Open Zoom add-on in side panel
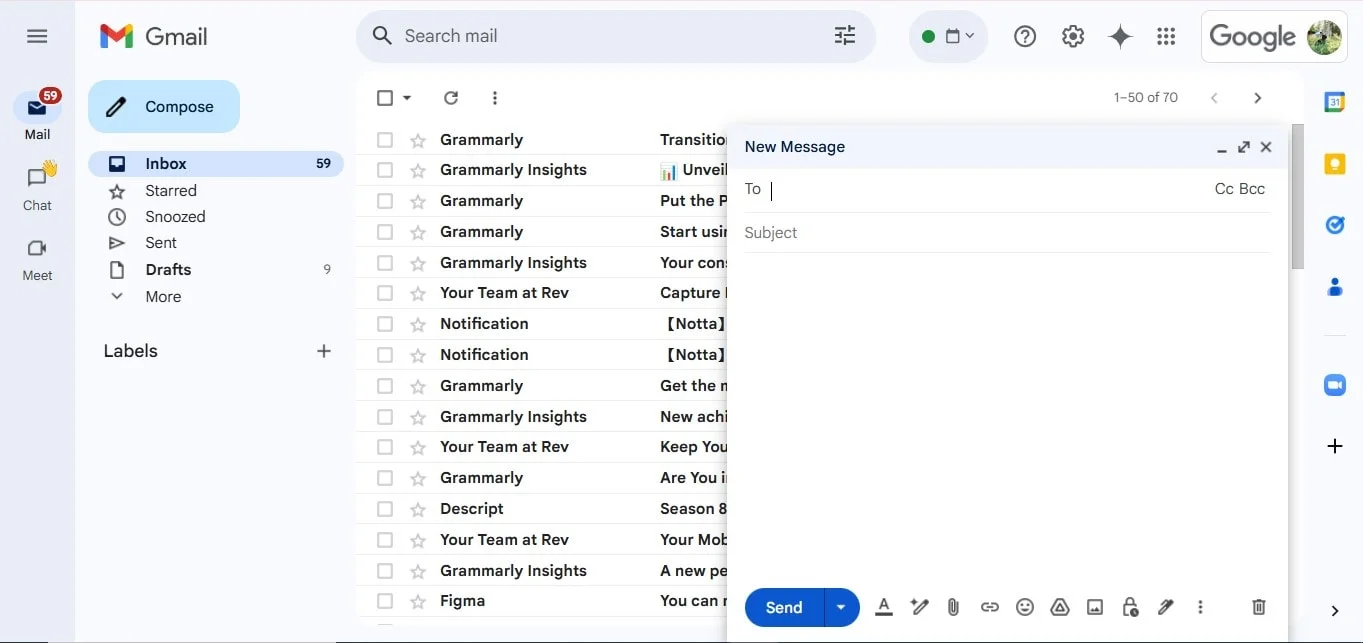The image size is (1363, 643). tap(1334, 385)
